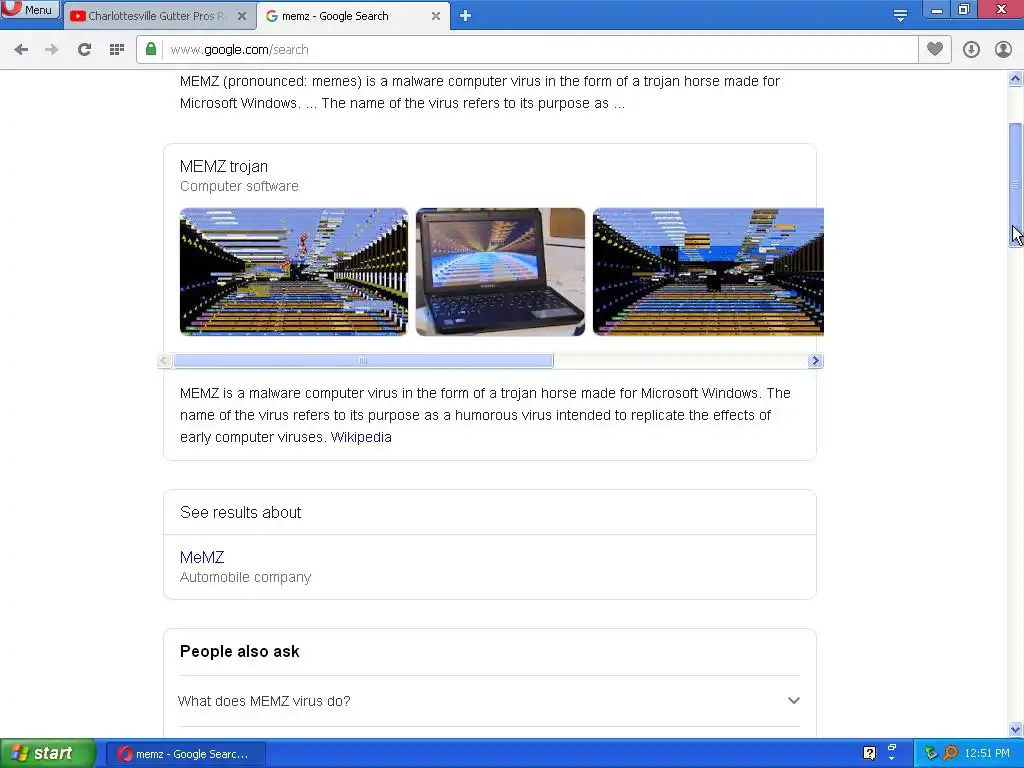This screenshot has width=1024, height=768.
Task: Open a new tab with plus button
Action: pyautogui.click(x=465, y=16)
